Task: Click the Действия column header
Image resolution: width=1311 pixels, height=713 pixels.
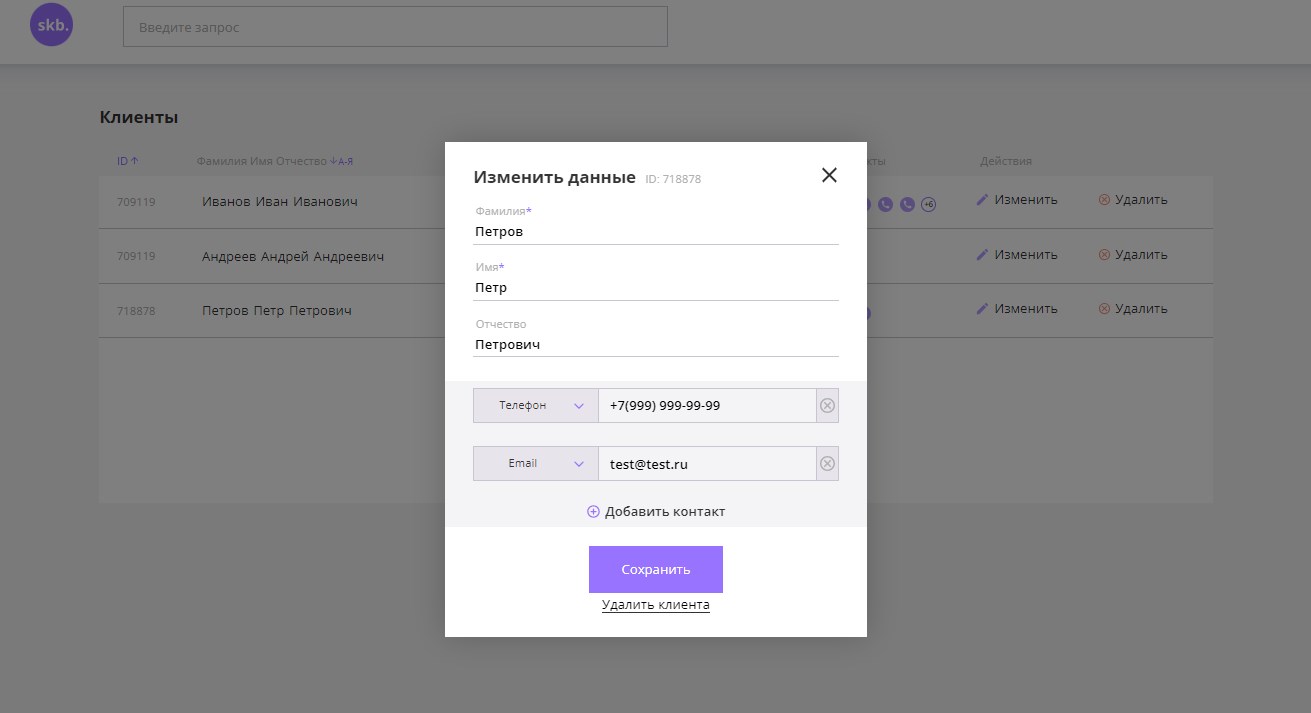Action: pyautogui.click(x=1006, y=161)
